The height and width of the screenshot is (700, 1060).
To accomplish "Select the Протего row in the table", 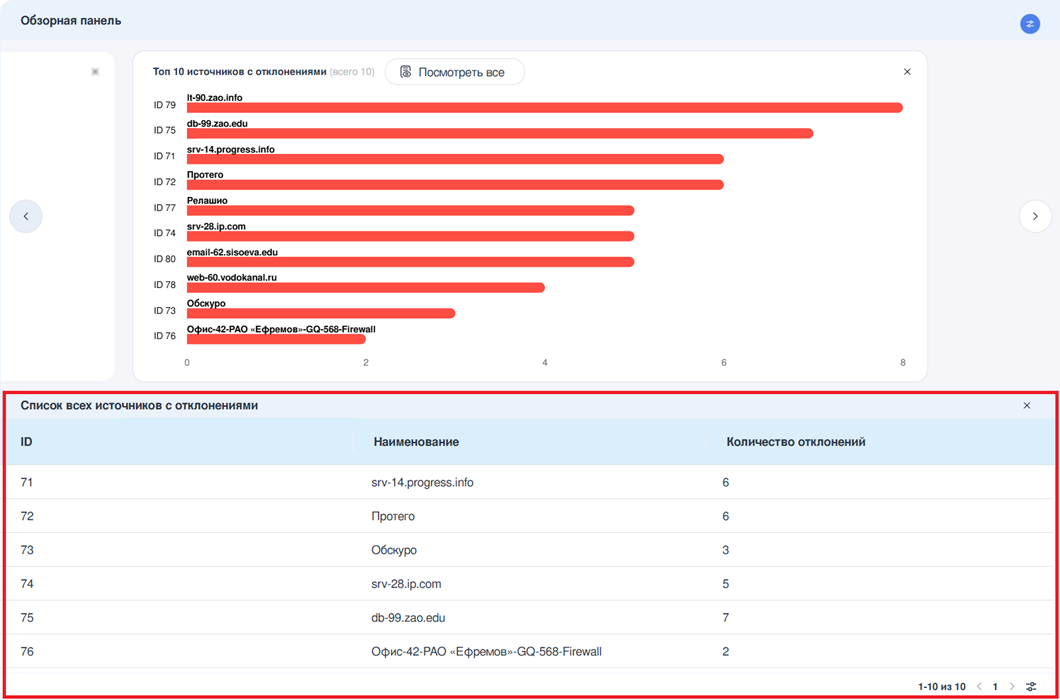I will click(393, 517).
